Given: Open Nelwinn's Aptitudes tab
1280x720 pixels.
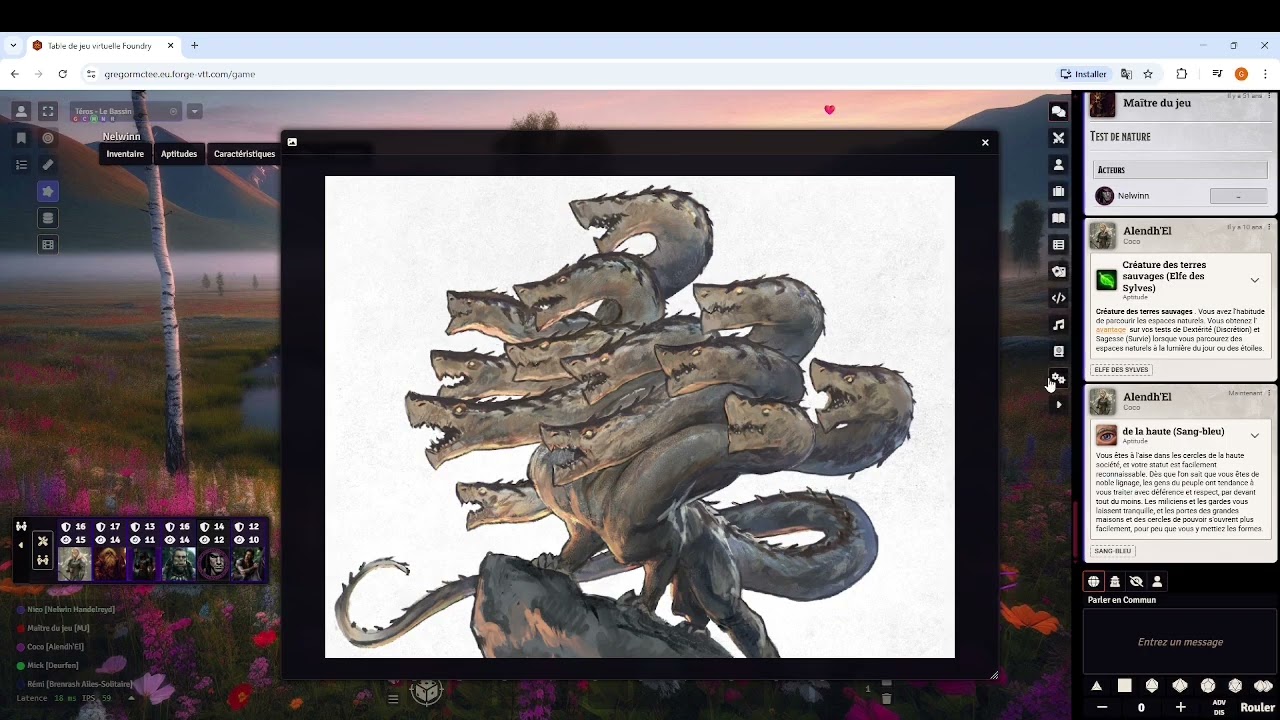Looking at the screenshot, I should coord(179,154).
